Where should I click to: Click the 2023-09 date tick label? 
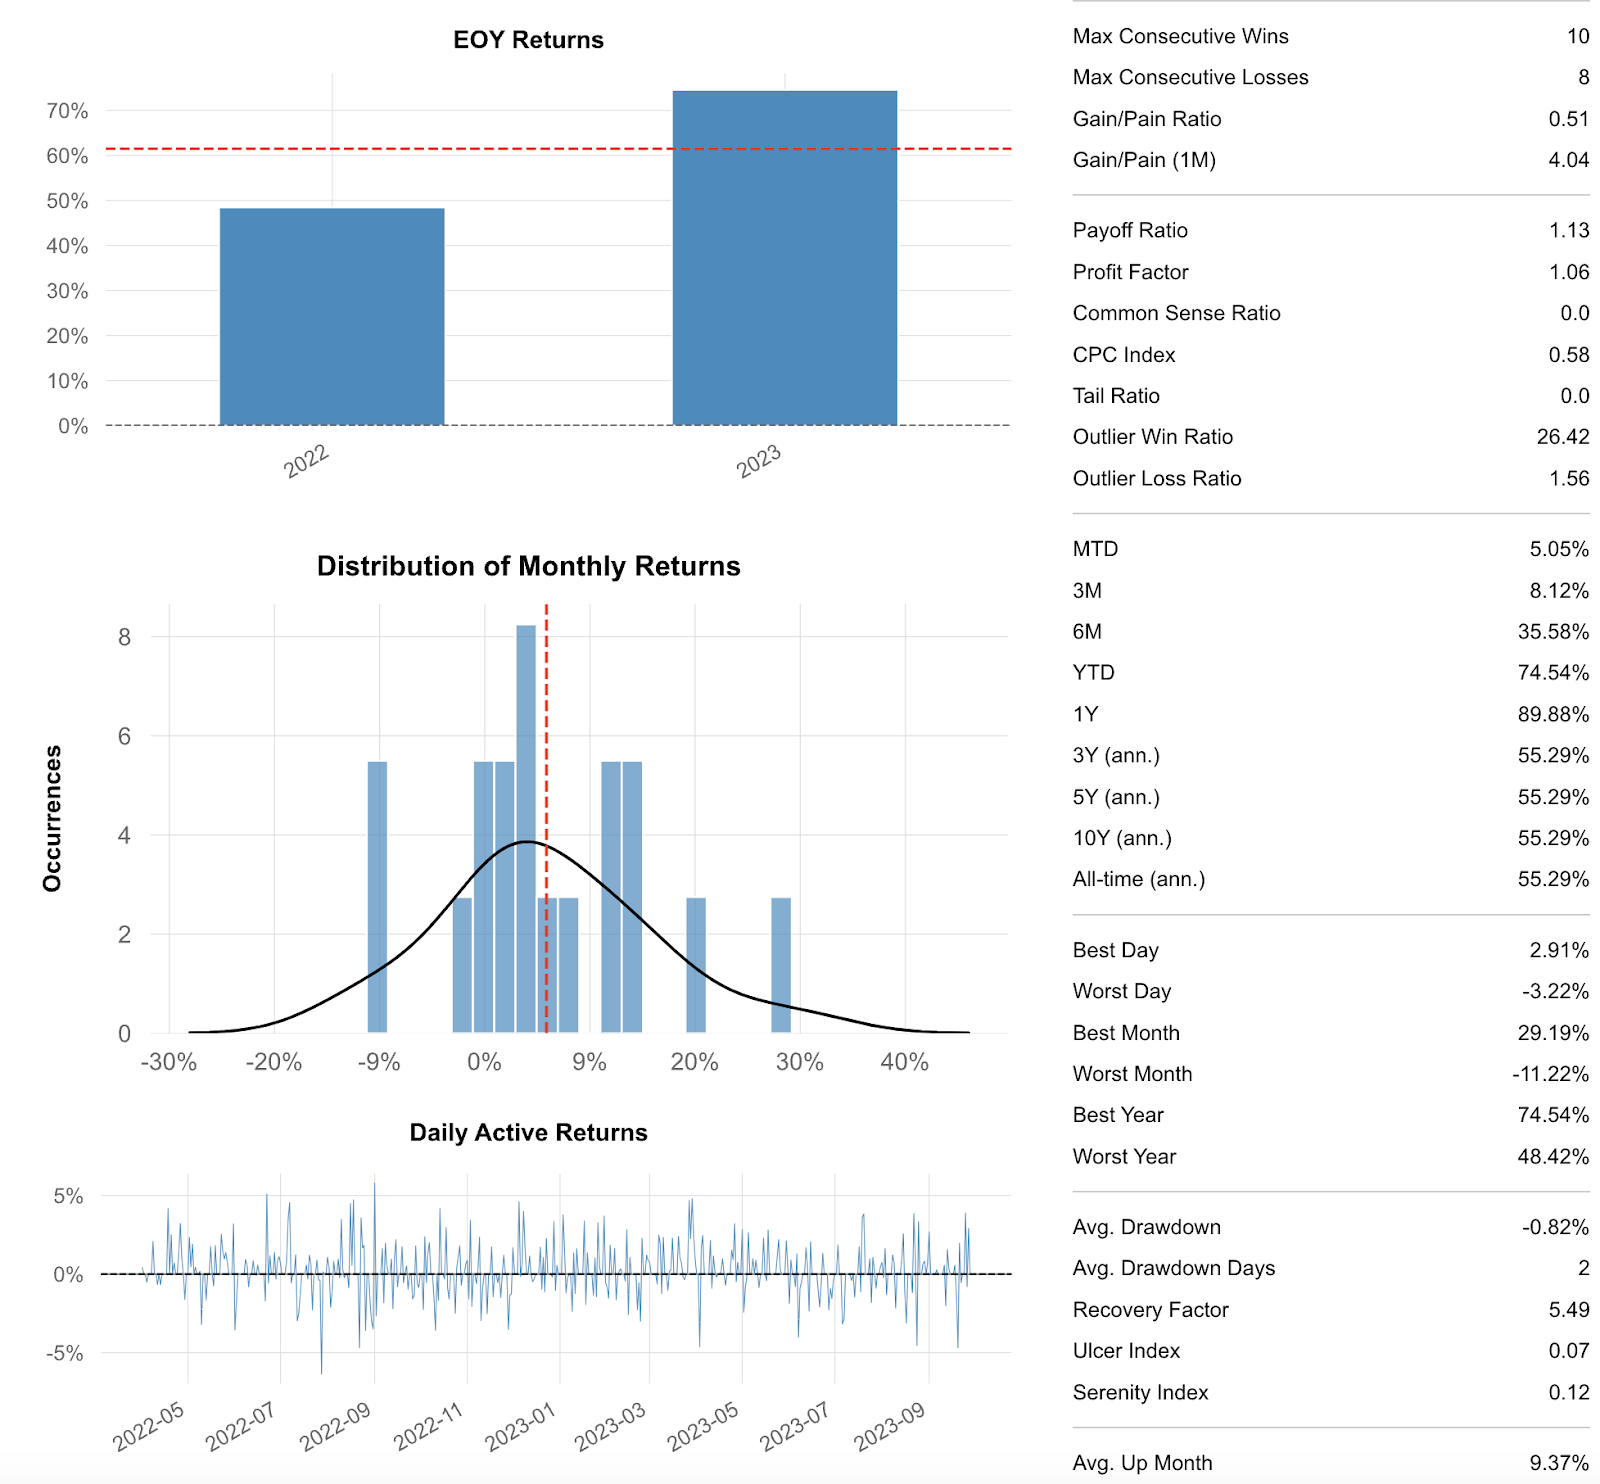[x=889, y=1427]
